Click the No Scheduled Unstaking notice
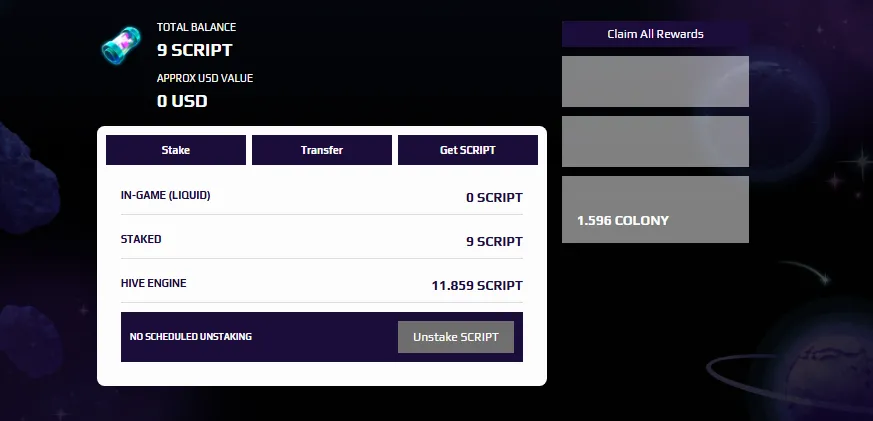Image resolution: width=873 pixels, height=421 pixels. [190, 337]
